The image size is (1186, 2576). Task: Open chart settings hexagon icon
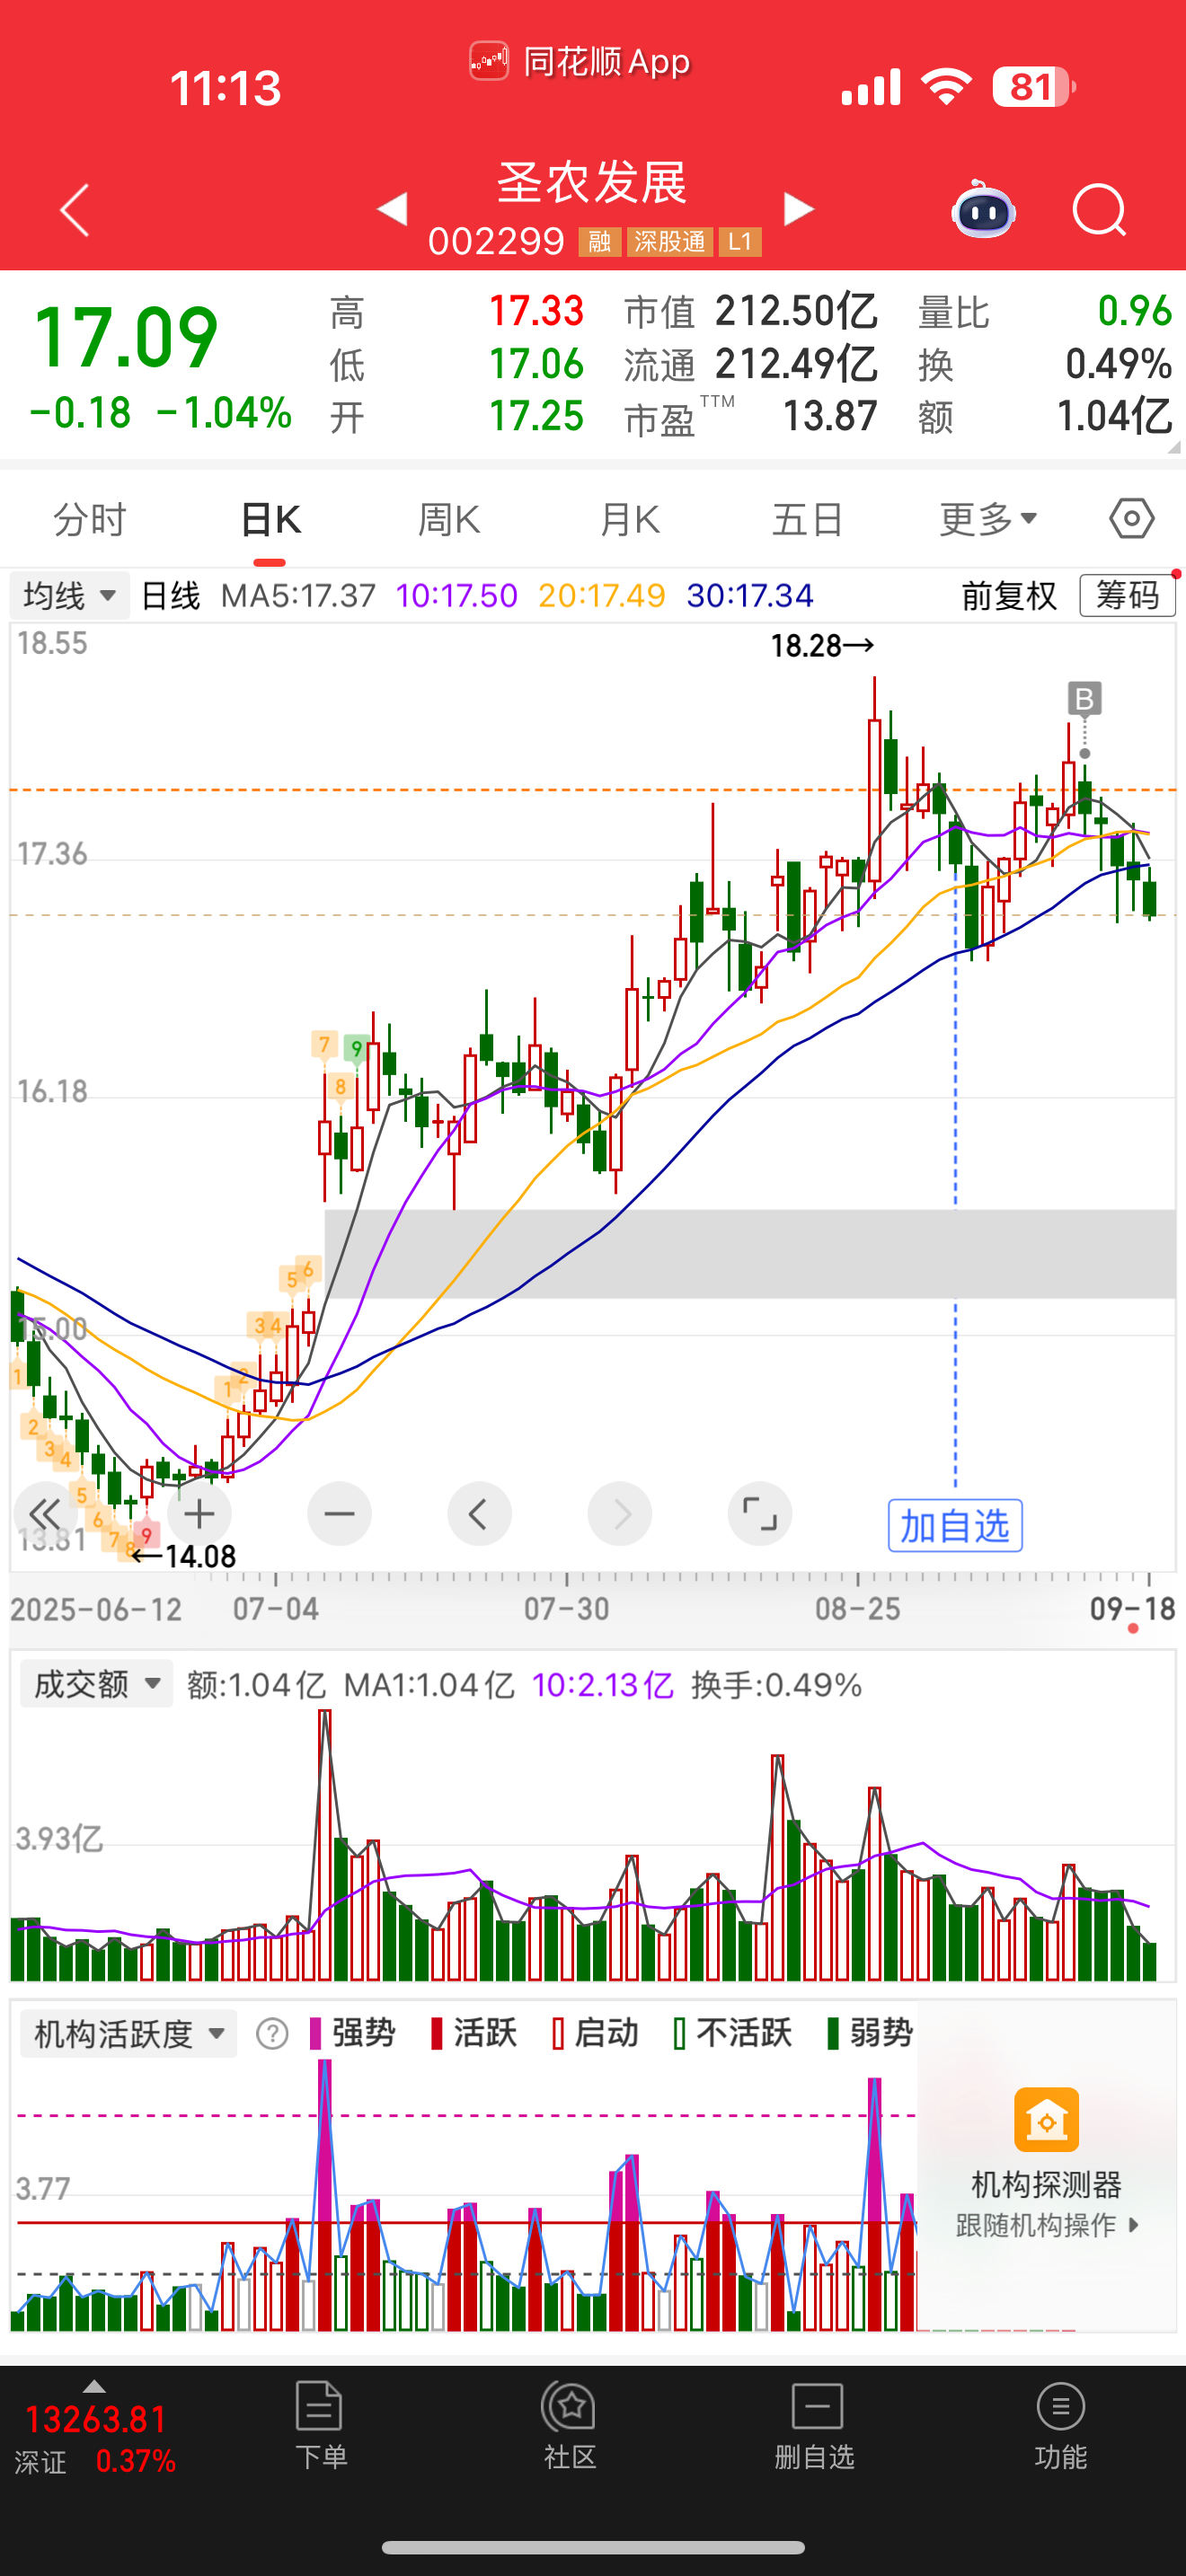coord(1131,519)
